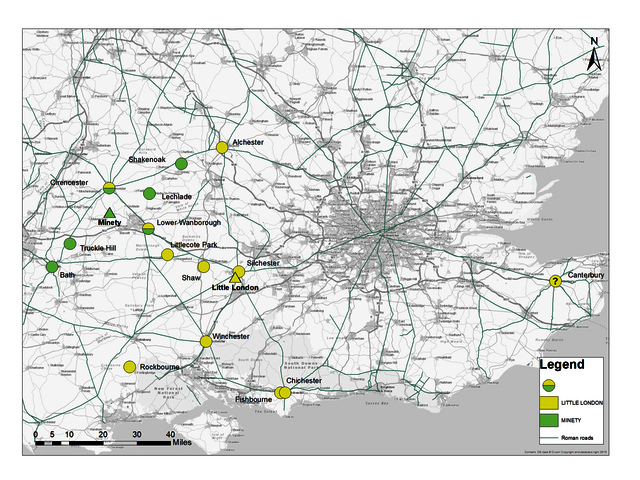This screenshot has width=640, height=480.
Task: Select the Lower Wanborough split-color marker
Action: pyautogui.click(x=148, y=228)
